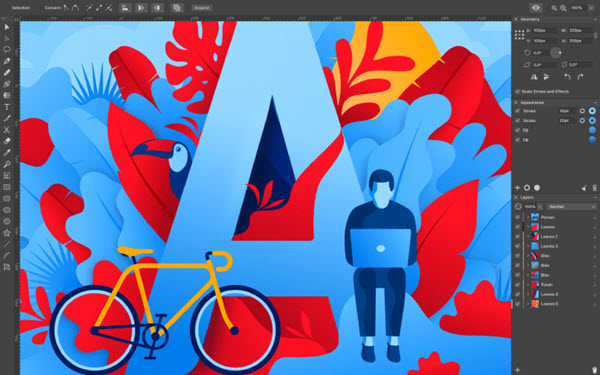
Task: Pick the Star shape tool
Action: pos(7,233)
